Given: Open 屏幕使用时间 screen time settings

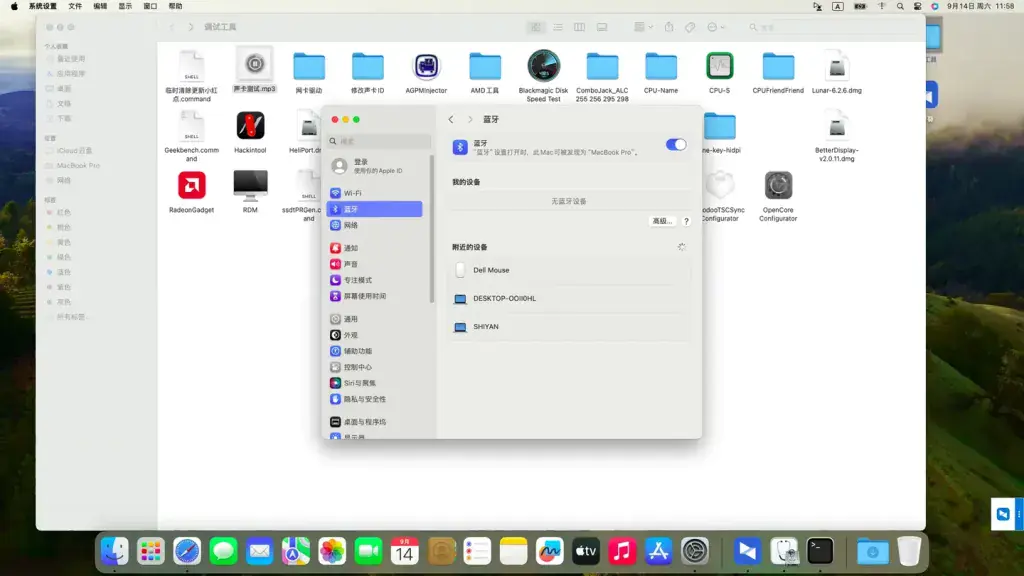Looking at the screenshot, I should pyautogui.click(x=376, y=296).
